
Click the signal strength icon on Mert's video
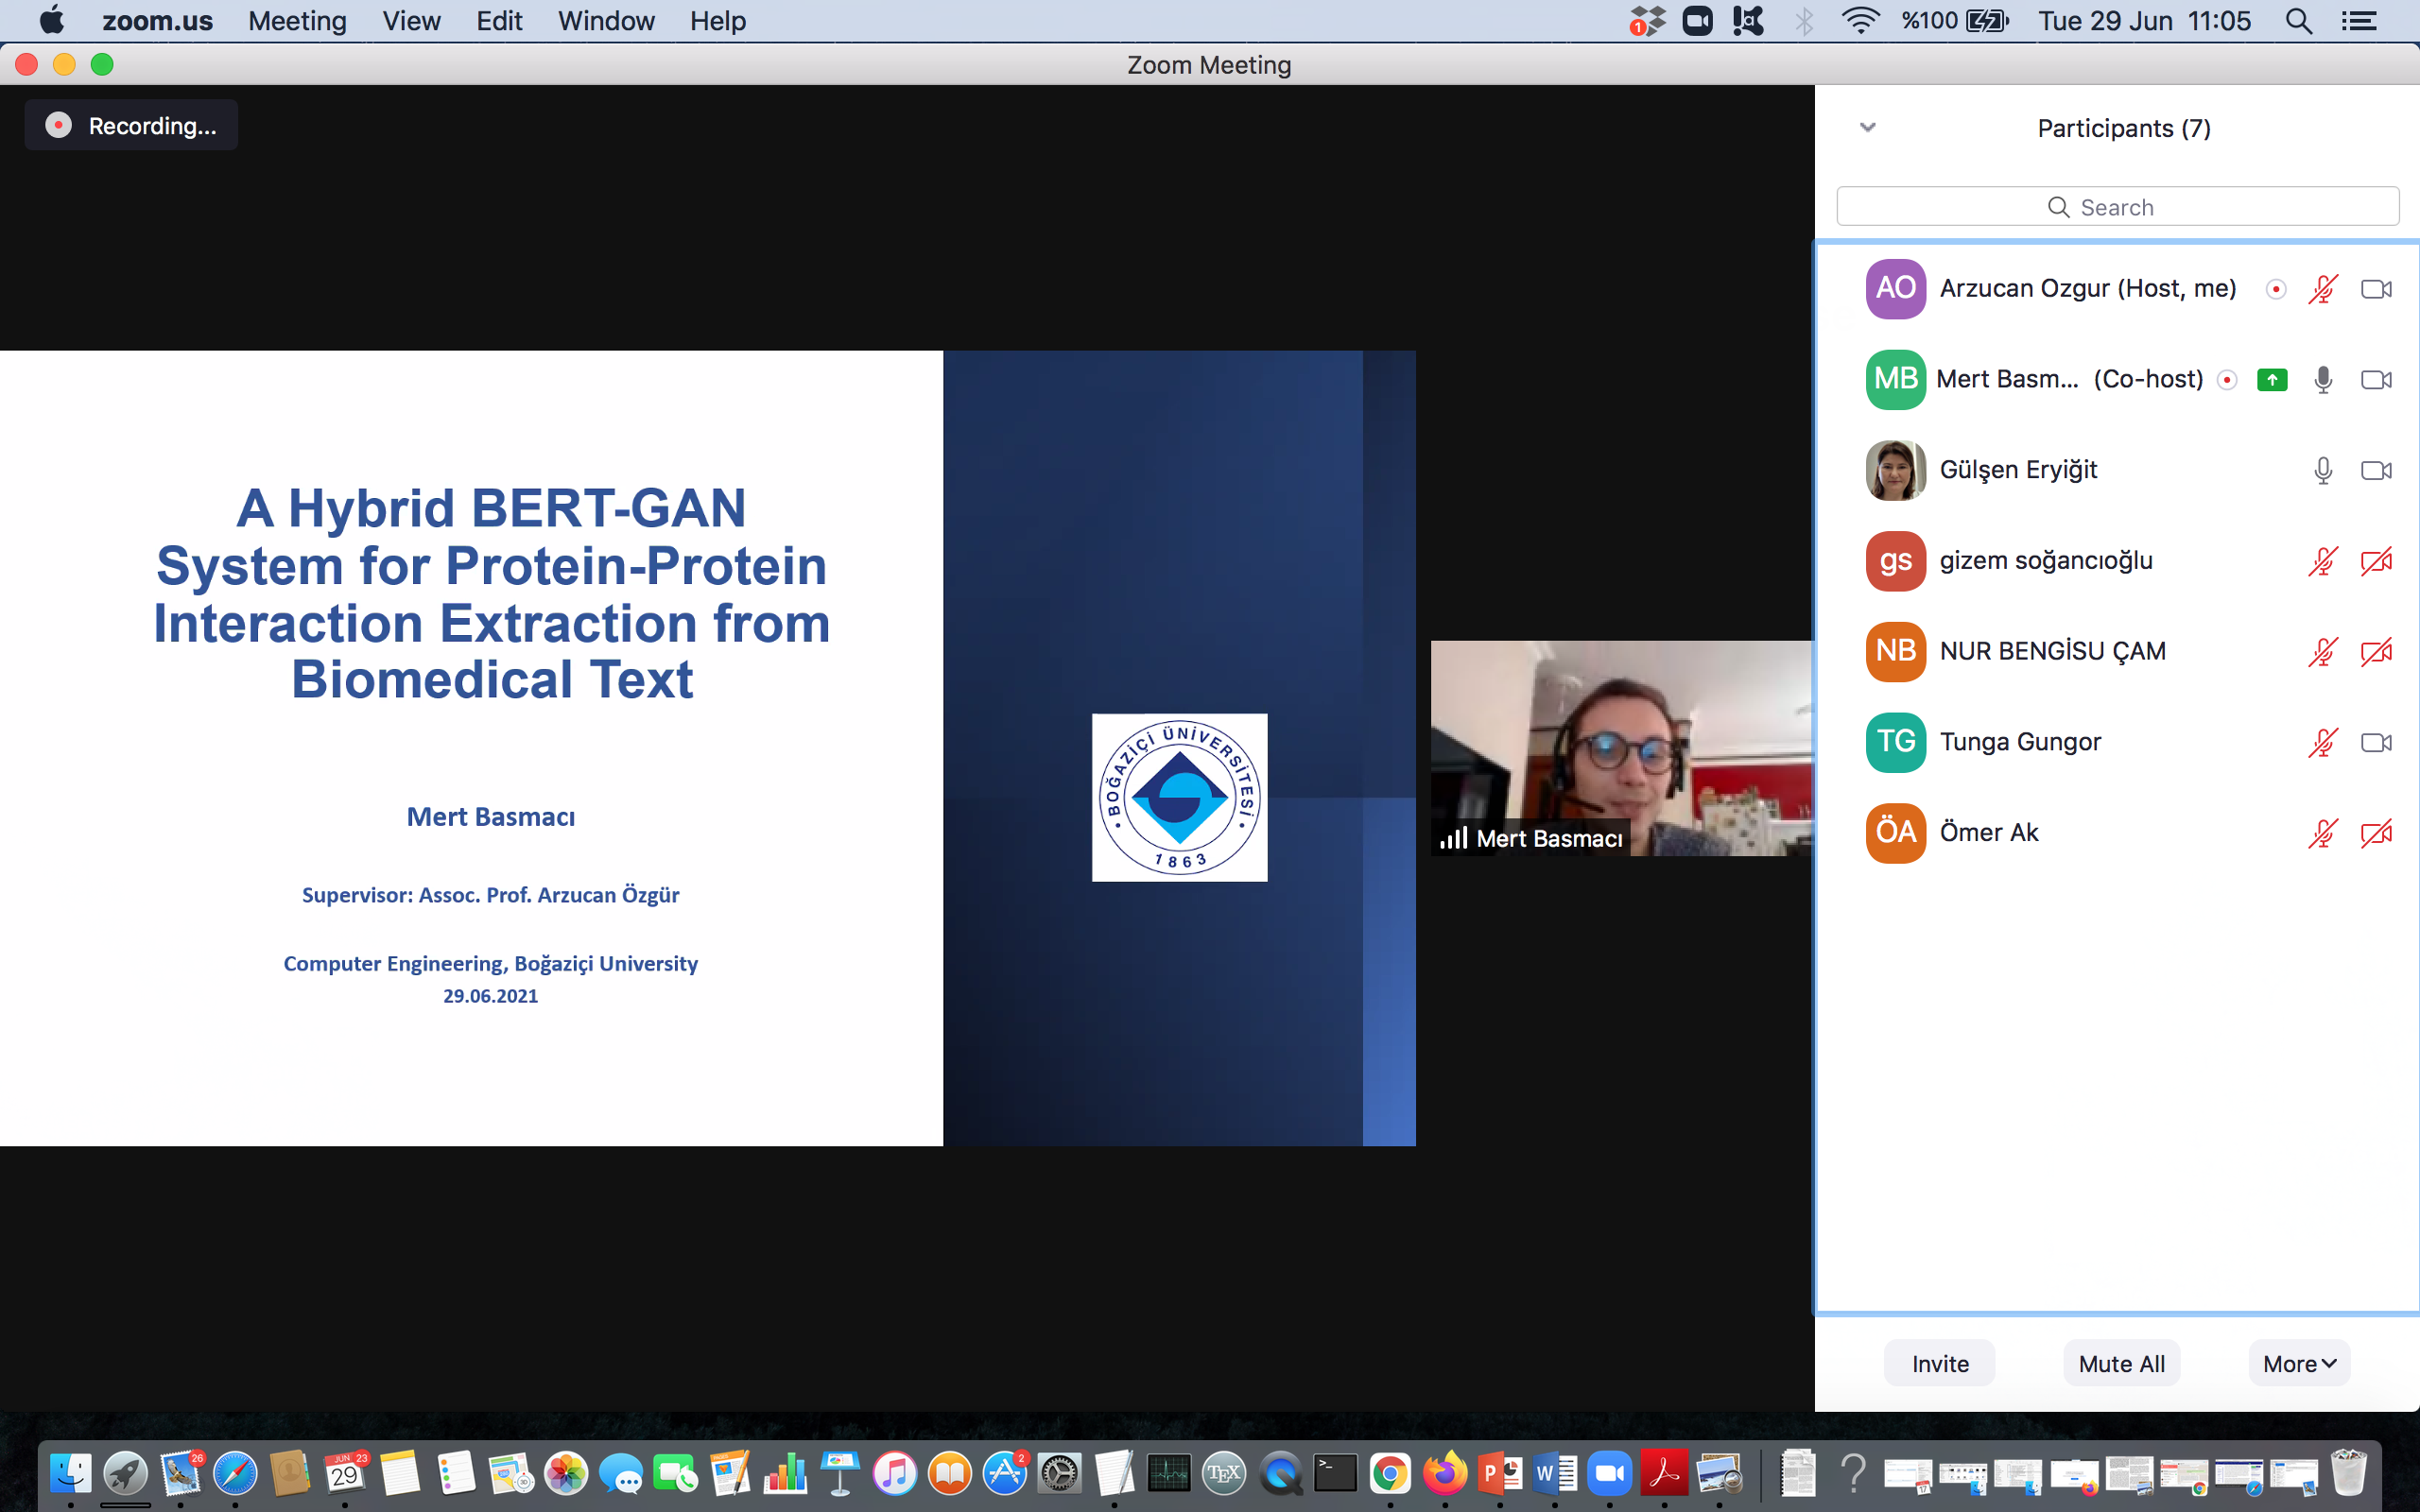[x=1453, y=838]
